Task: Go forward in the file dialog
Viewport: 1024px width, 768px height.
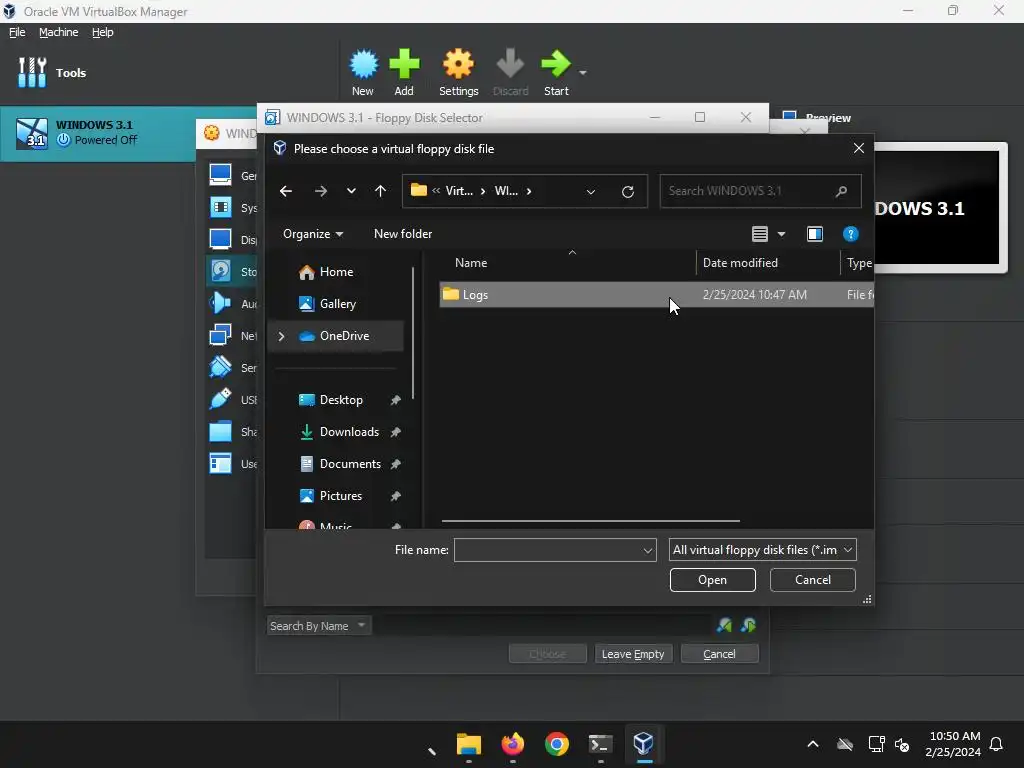Action: 321,191
